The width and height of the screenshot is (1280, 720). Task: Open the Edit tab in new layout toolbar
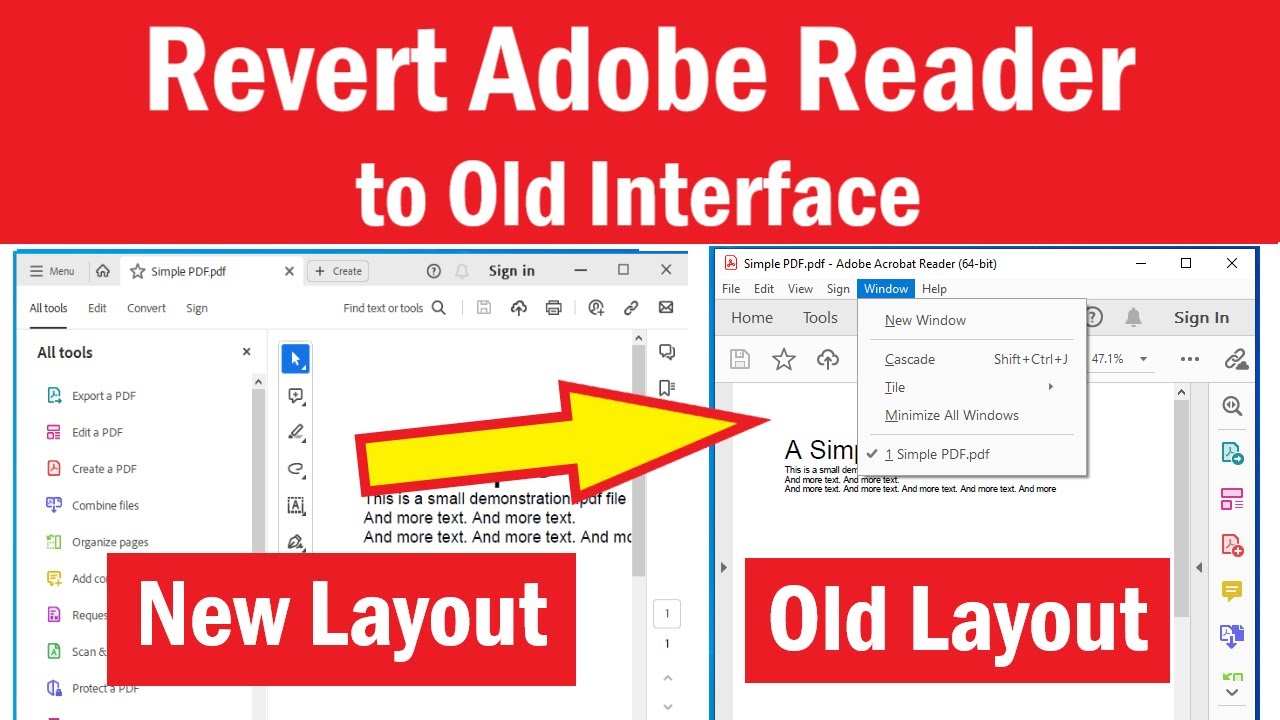click(x=97, y=308)
